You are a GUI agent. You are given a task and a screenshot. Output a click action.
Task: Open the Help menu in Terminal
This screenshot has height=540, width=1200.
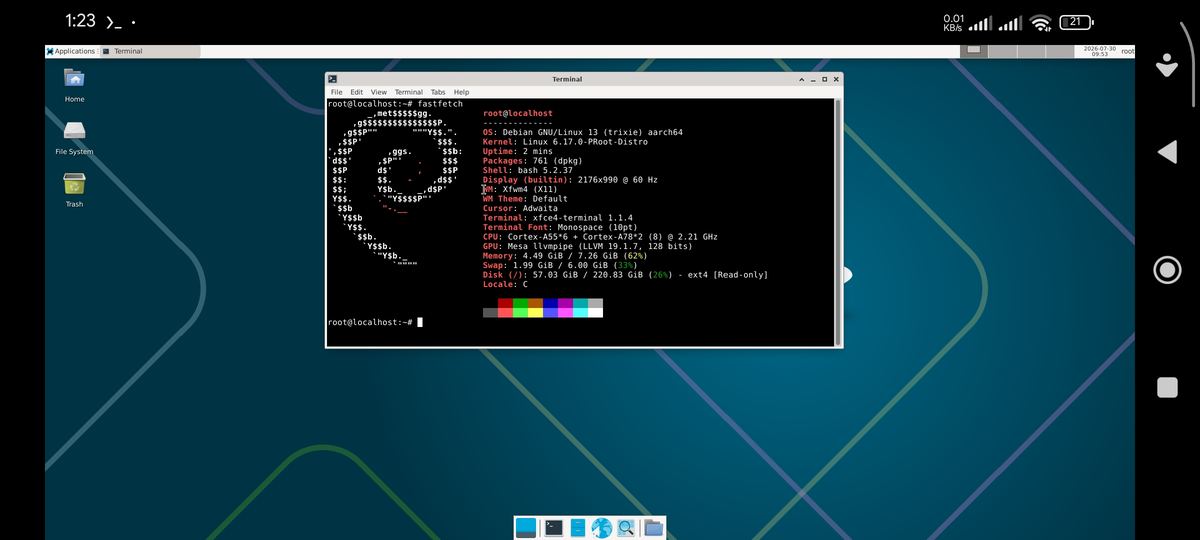[461, 92]
